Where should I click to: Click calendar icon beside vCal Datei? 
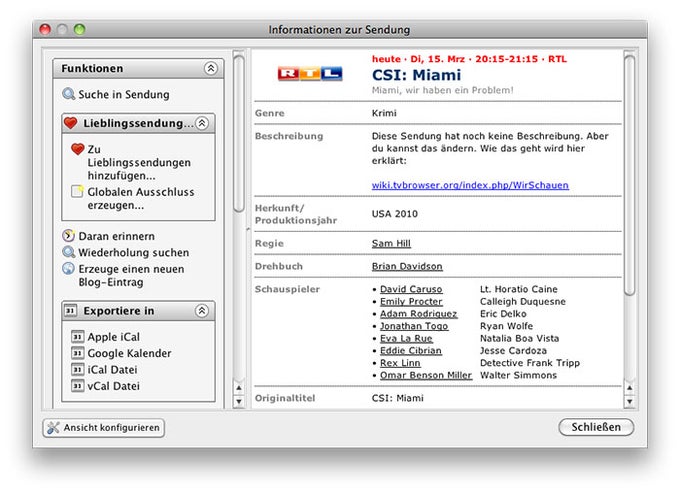point(77,386)
